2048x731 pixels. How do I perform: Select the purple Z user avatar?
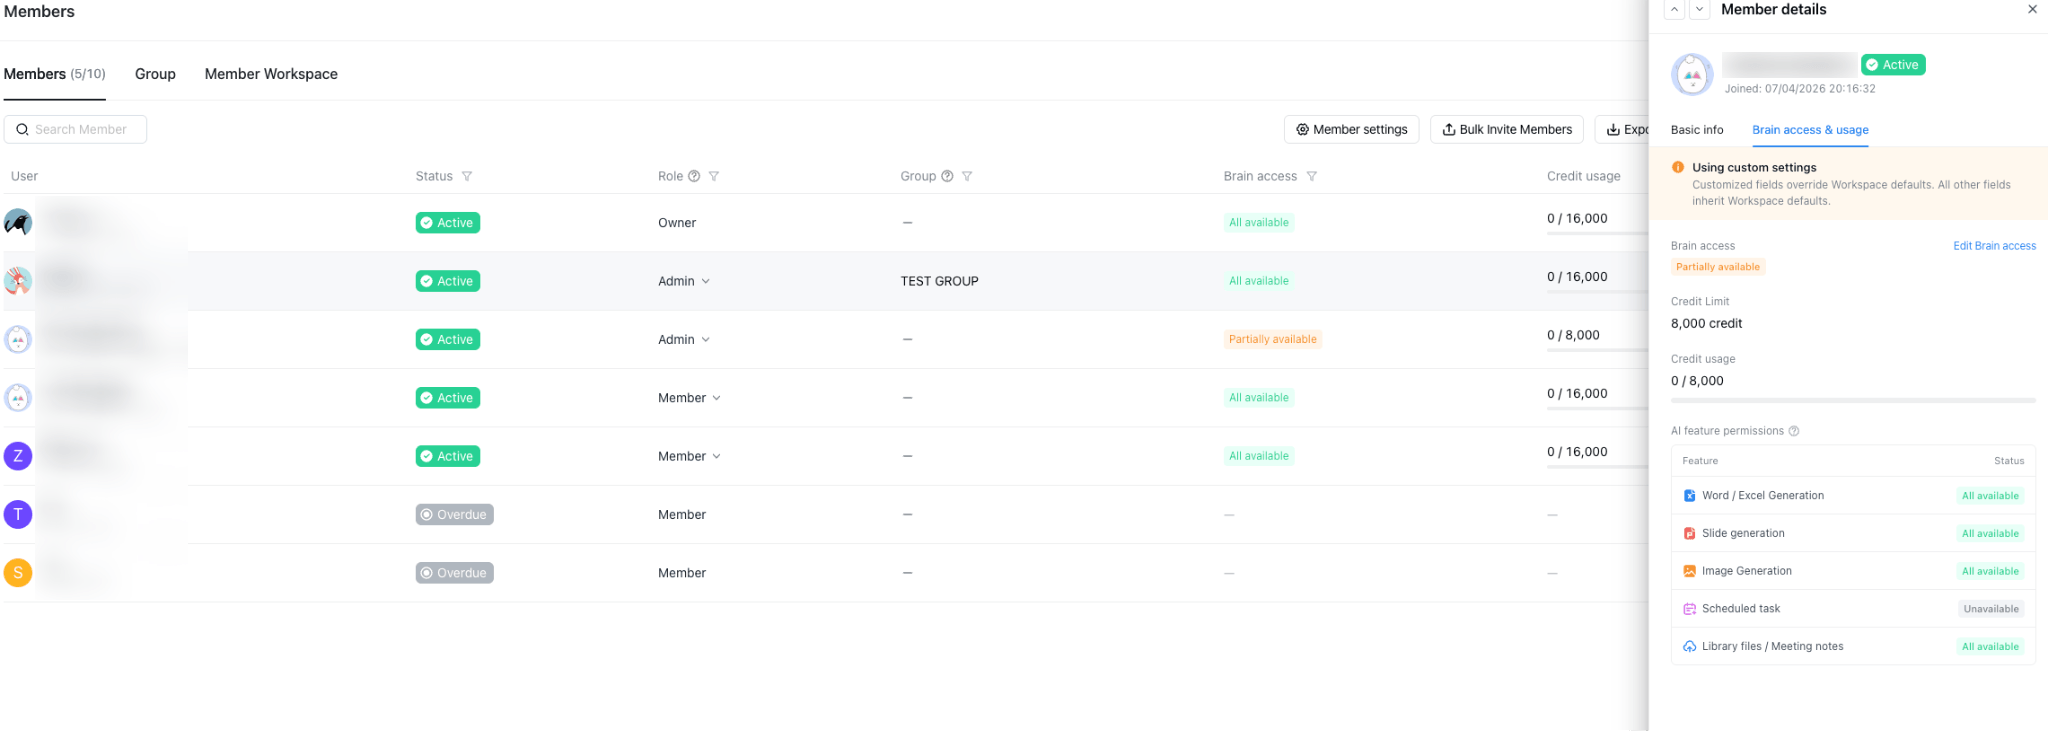pyautogui.click(x=18, y=456)
